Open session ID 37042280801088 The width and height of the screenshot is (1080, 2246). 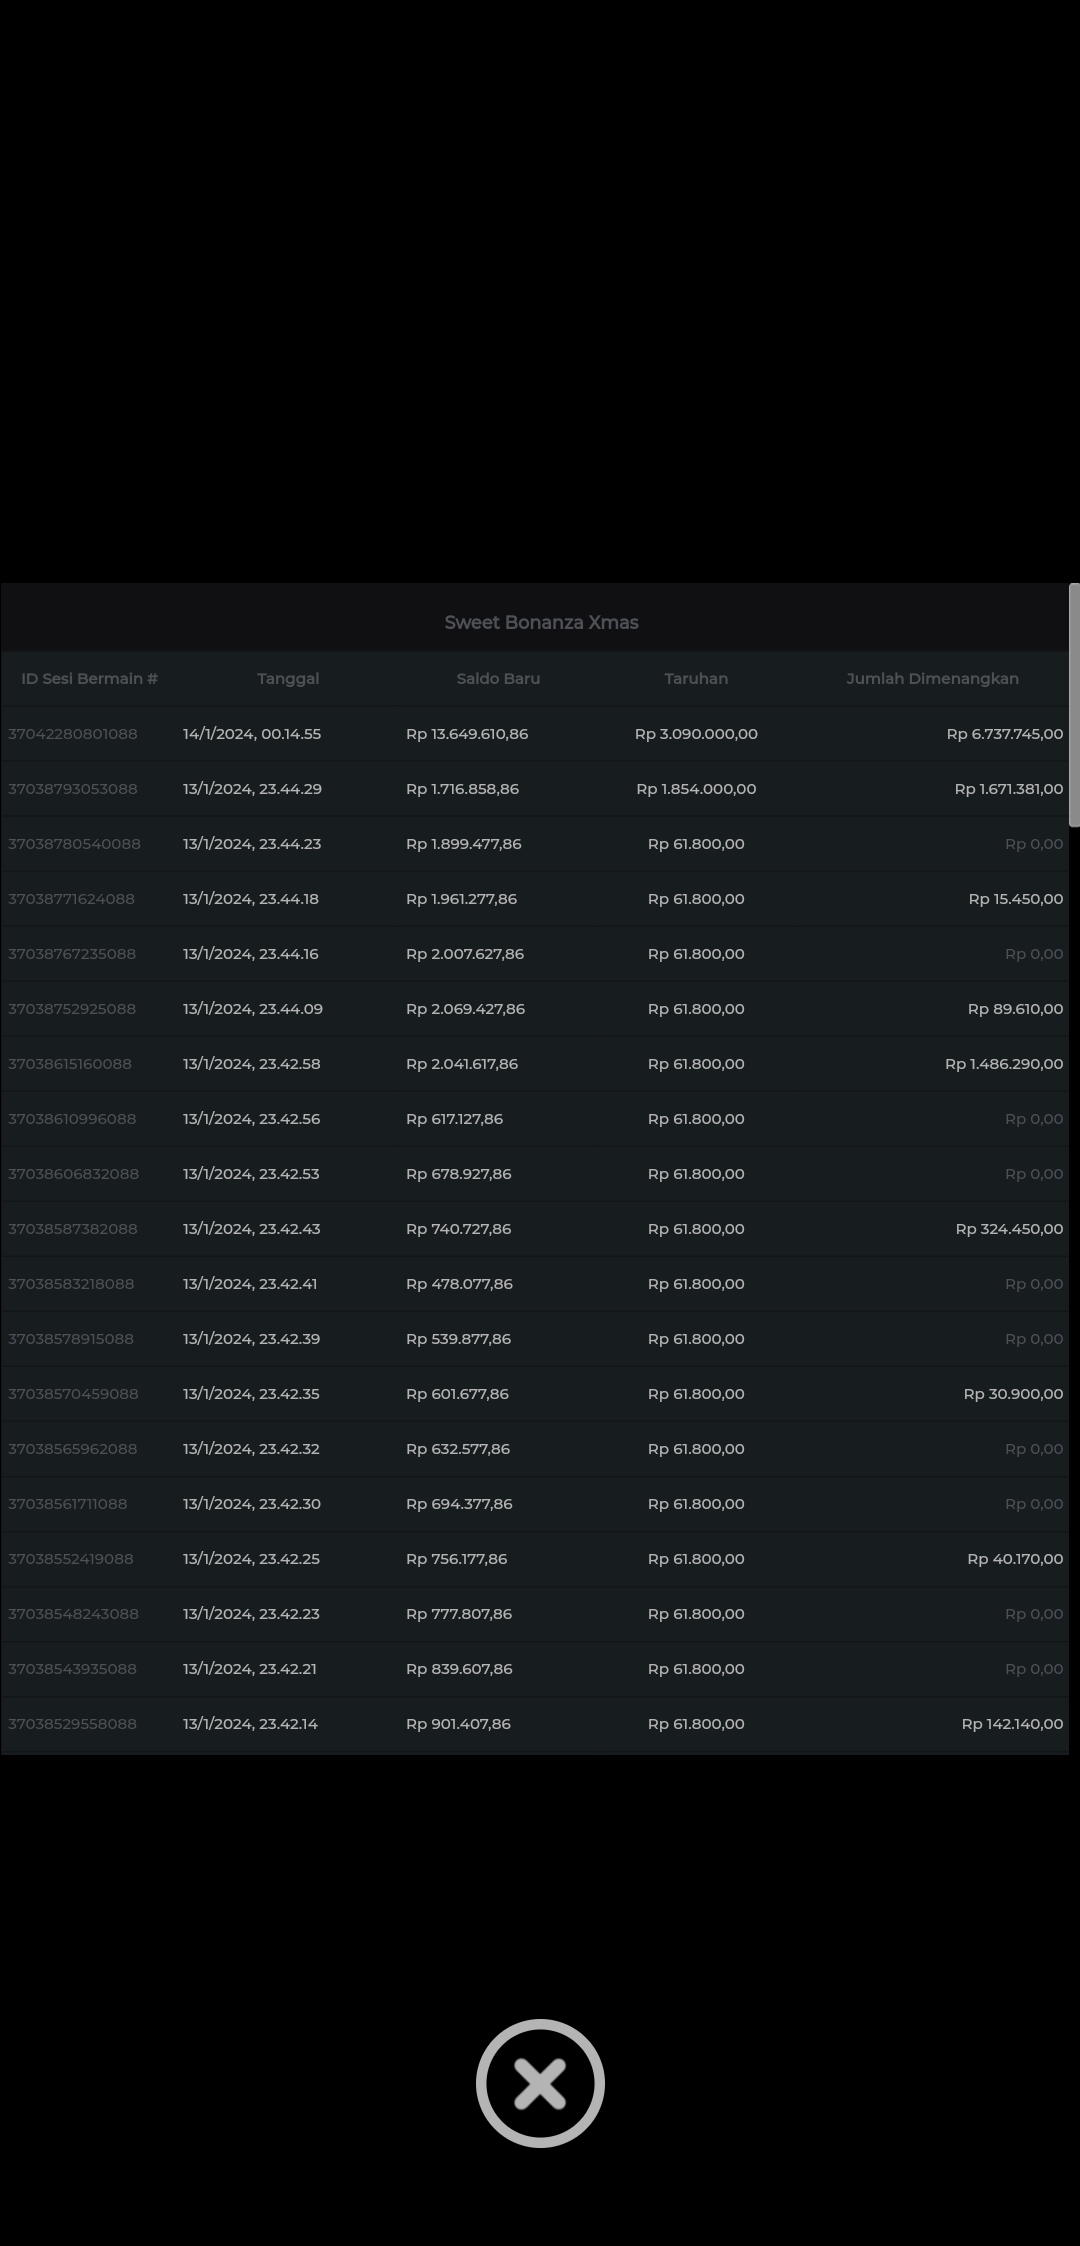tap(73, 734)
